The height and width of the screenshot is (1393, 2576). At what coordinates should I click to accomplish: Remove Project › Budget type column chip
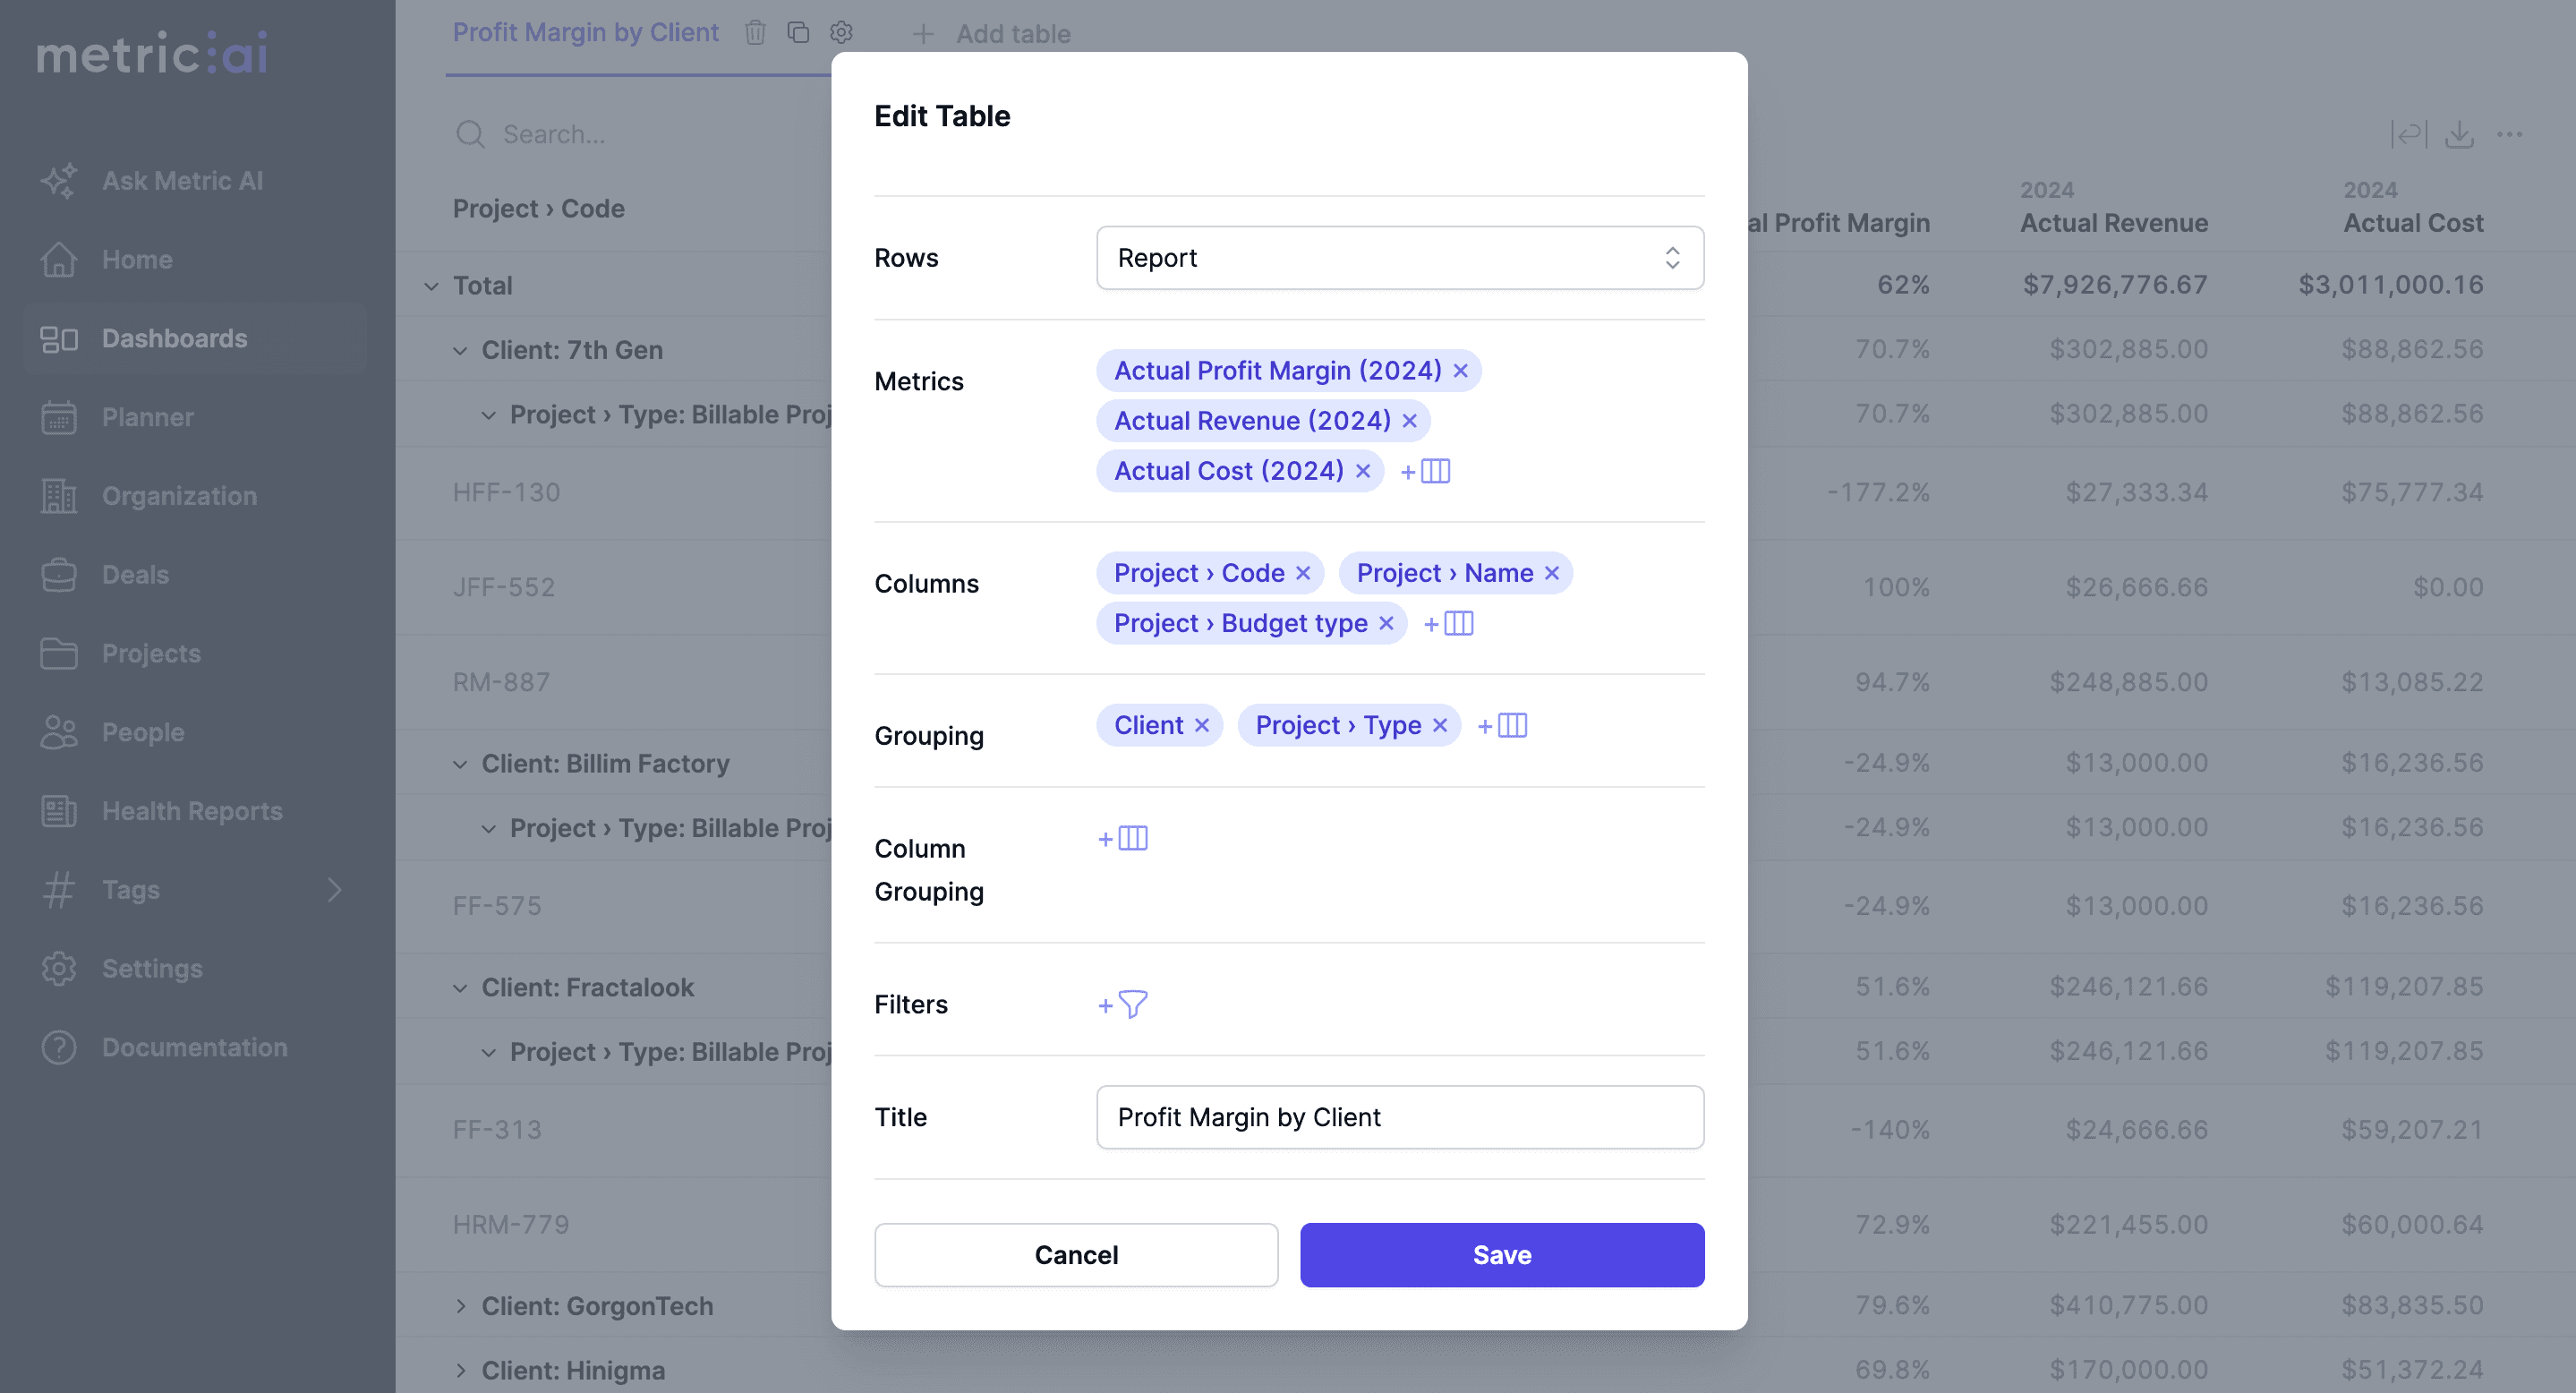click(x=1386, y=624)
